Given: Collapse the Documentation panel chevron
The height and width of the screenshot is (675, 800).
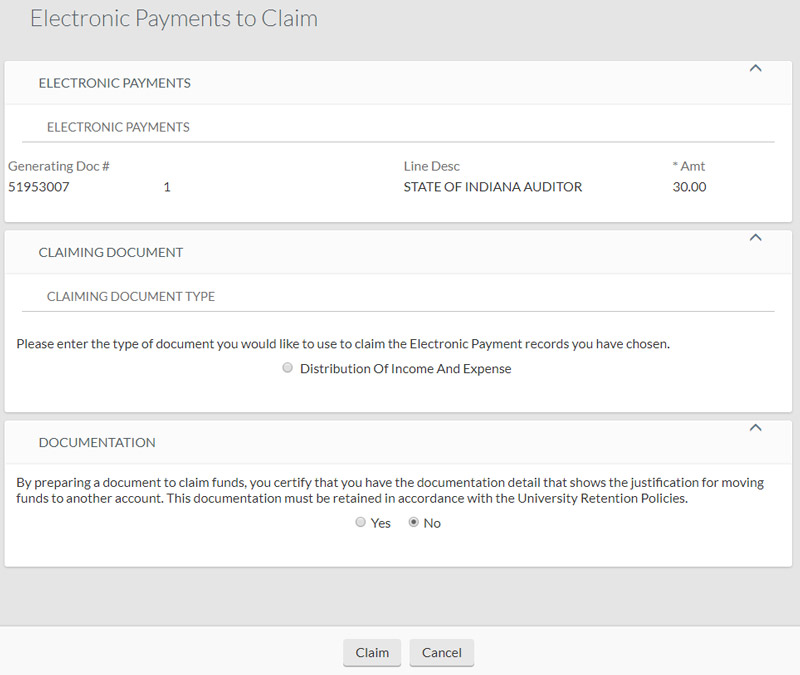Looking at the screenshot, I should click(756, 428).
